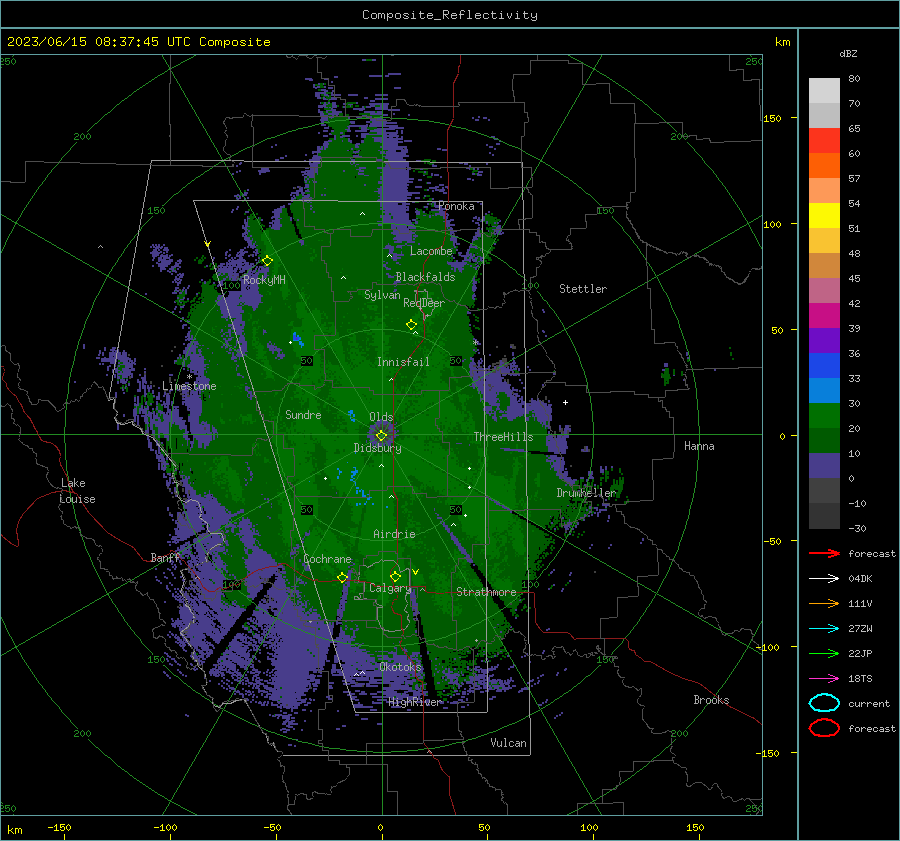Click the yellow diamond marker at radar center
The width and height of the screenshot is (900, 841).
pos(381,436)
